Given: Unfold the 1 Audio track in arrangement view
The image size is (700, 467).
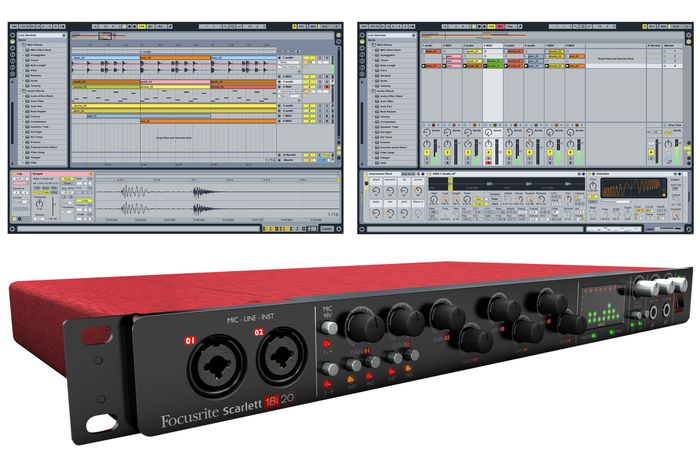Looking at the screenshot, I should pos(279,58).
